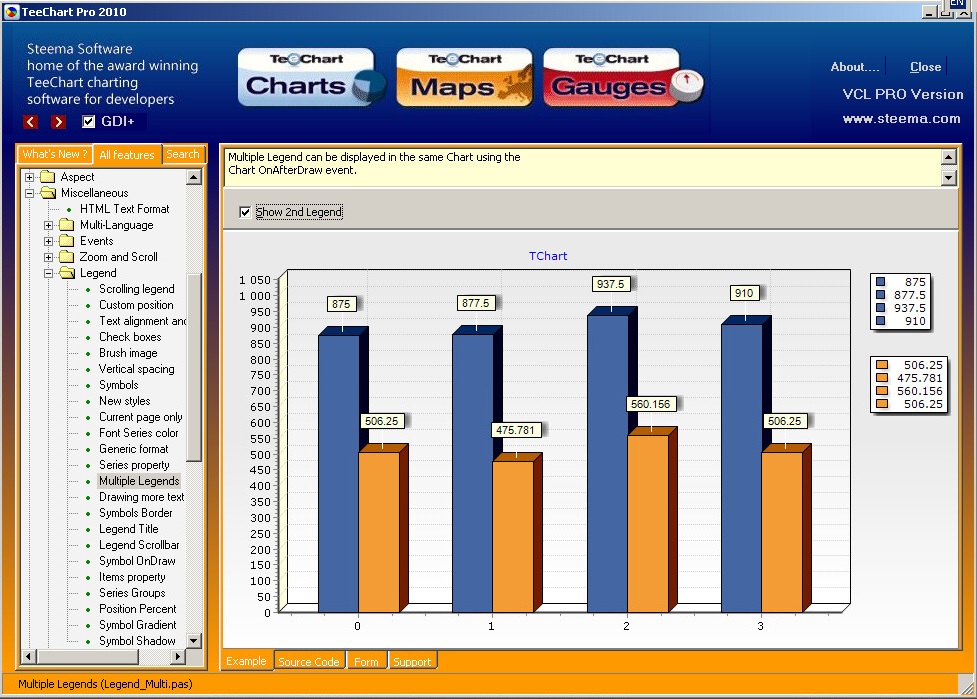Go to previous demo with red left arrow
The width and height of the screenshot is (977, 699).
[x=31, y=121]
